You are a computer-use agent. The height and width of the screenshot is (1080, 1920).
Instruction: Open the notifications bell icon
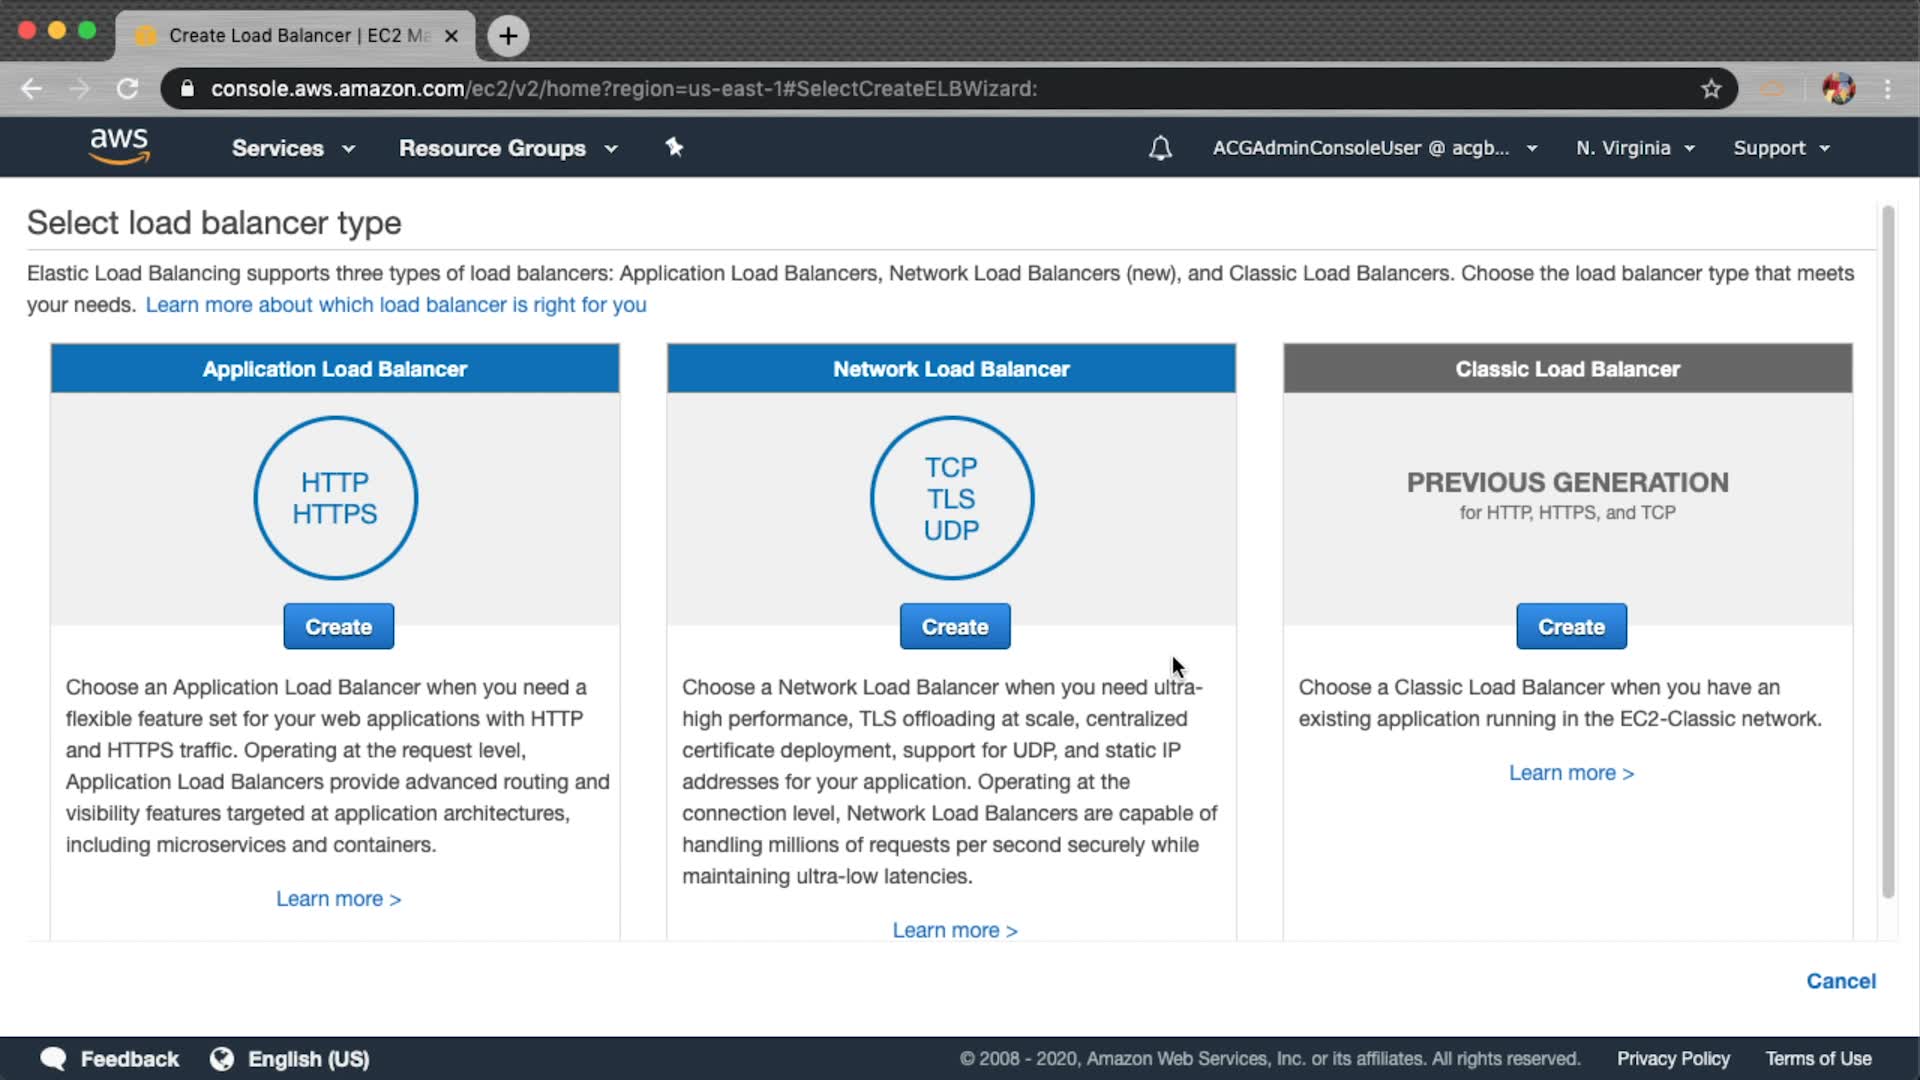coord(1160,148)
